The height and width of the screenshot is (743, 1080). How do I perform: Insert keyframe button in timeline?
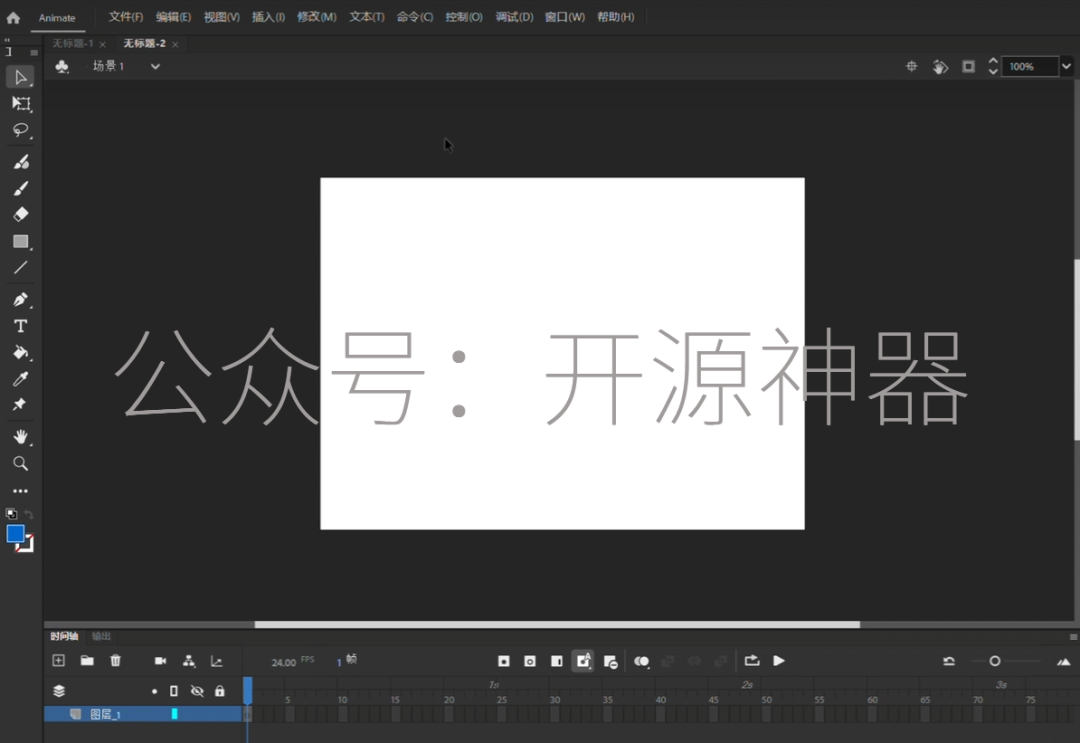(x=503, y=661)
